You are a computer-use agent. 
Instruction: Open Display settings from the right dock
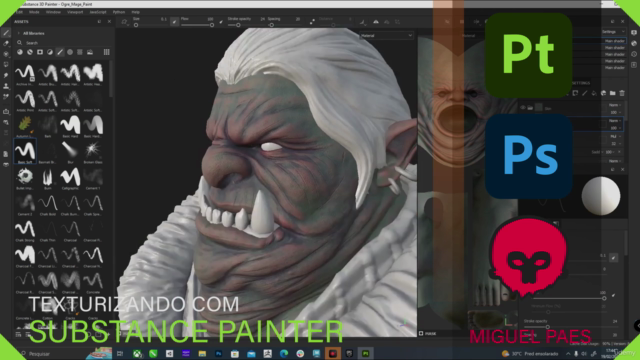click(x=634, y=33)
